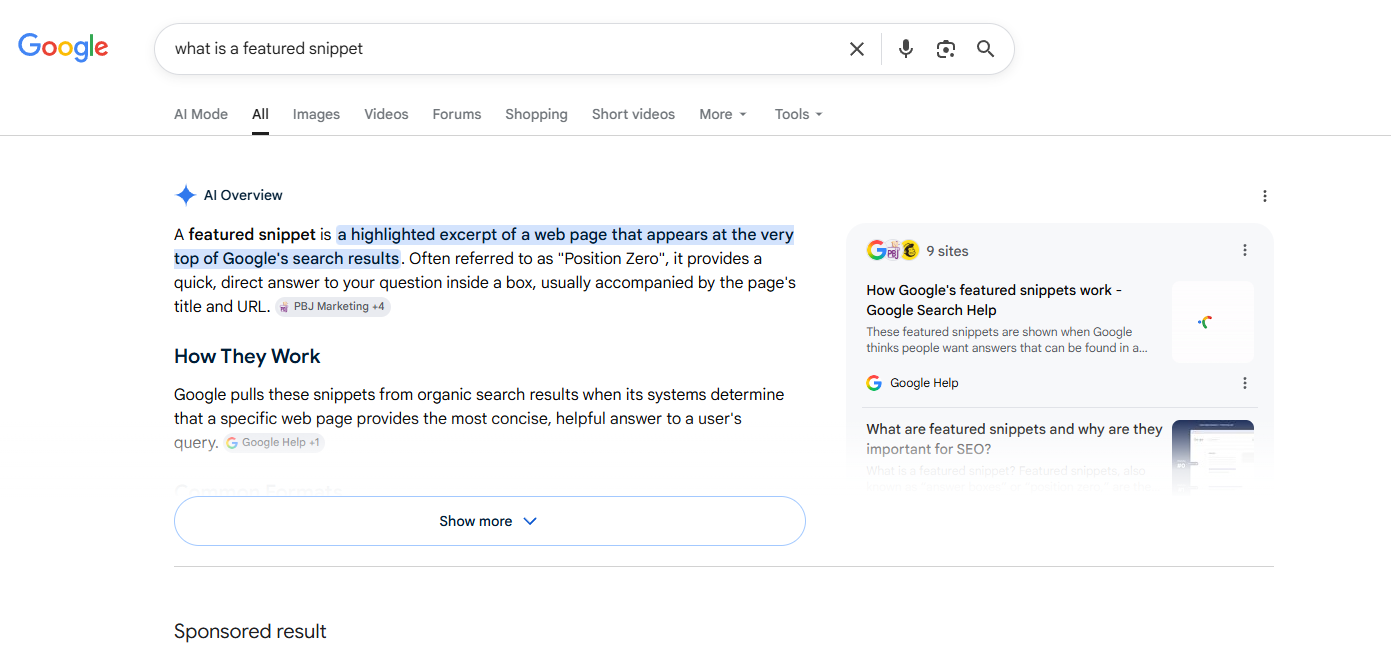Image resolution: width=1391 pixels, height=661 pixels.
Task: Open 'How Google's featured snippets work' link
Action: [x=994, y=300]
